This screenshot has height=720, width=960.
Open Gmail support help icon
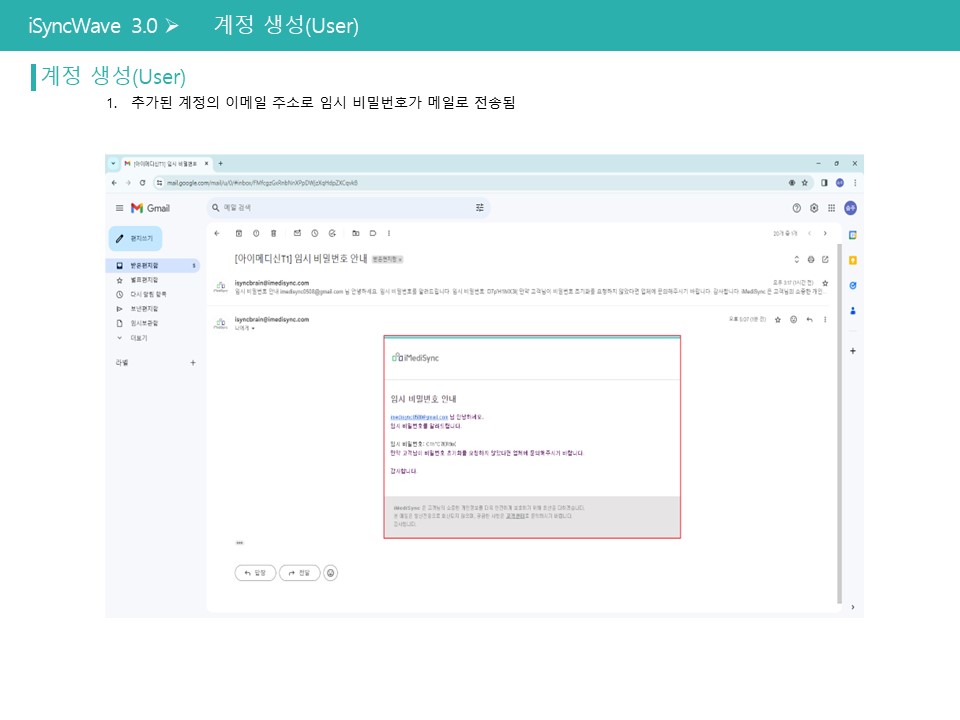coord(797,208)
